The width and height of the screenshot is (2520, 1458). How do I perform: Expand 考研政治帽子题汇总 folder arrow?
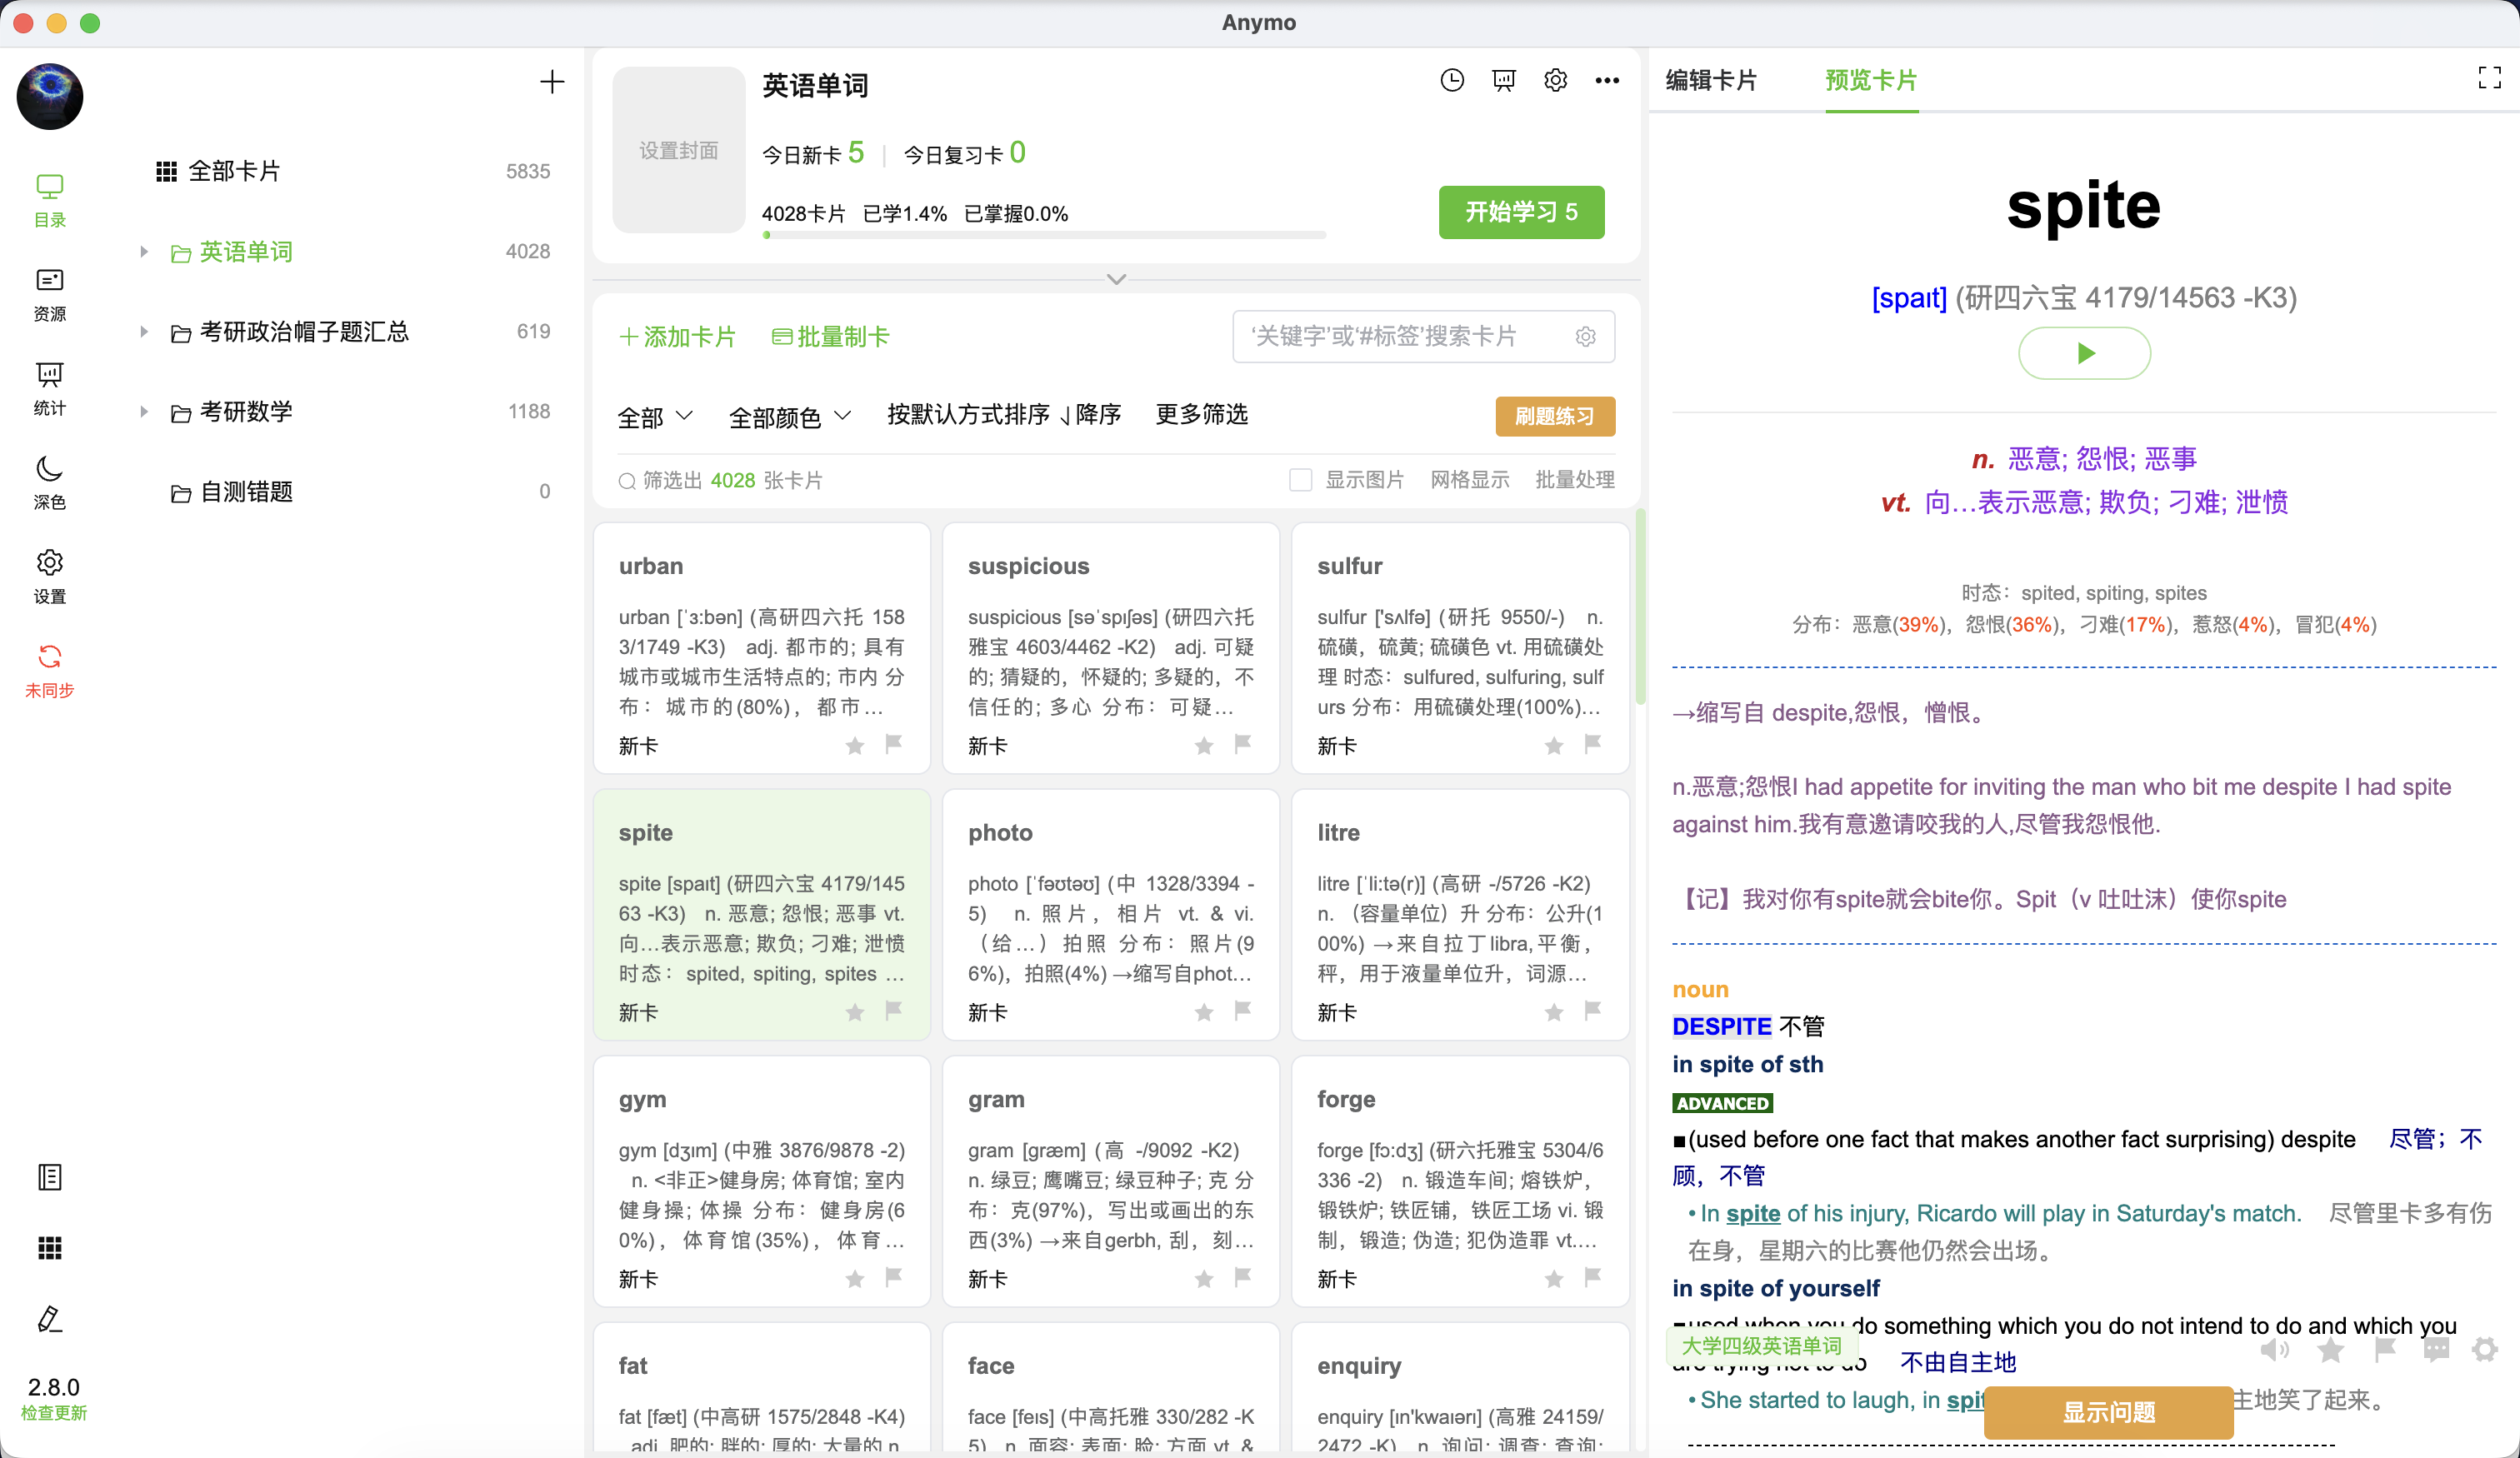pos(144,332)
